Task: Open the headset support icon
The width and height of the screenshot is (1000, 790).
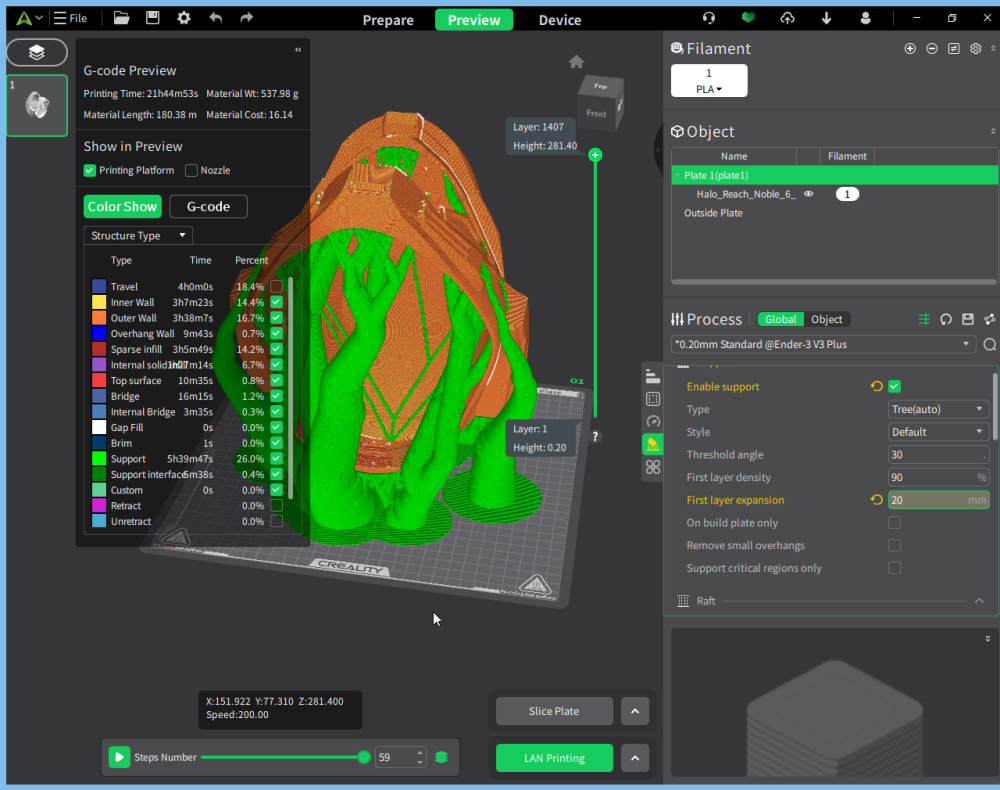Action: pyautogui.click(x=709, y=18)
